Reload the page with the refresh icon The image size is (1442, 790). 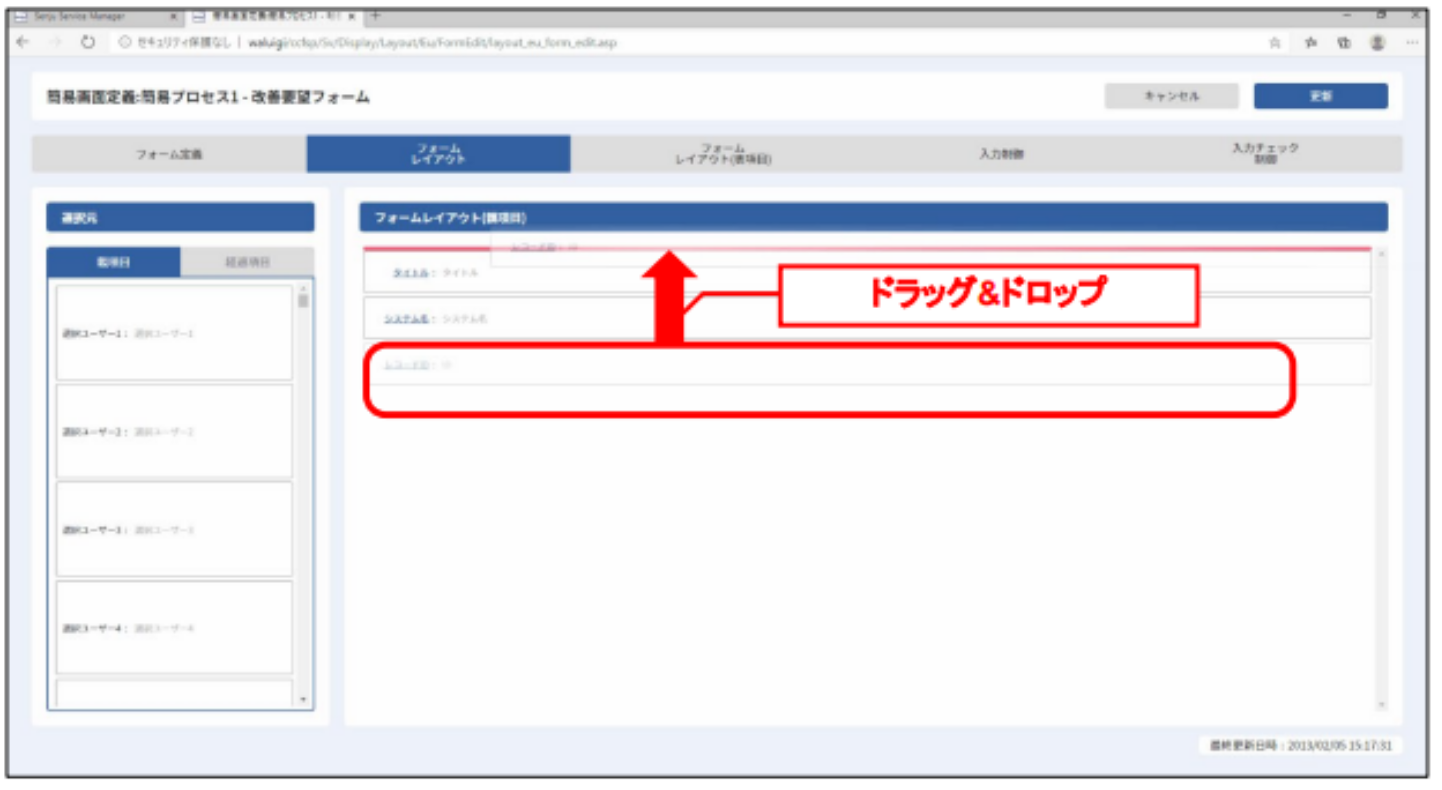pos(87,43)
